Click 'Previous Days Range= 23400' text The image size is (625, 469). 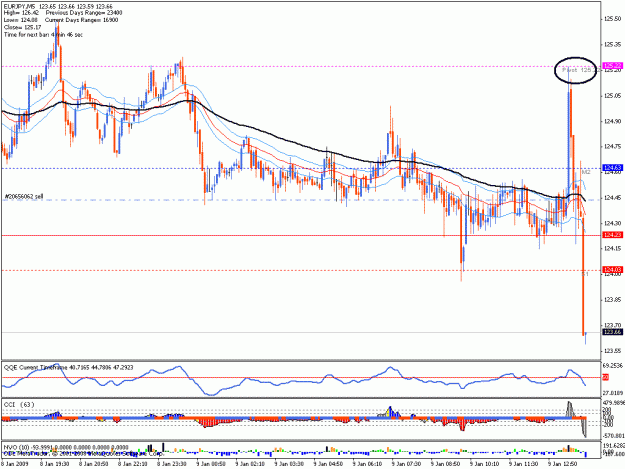coord(84,13)
